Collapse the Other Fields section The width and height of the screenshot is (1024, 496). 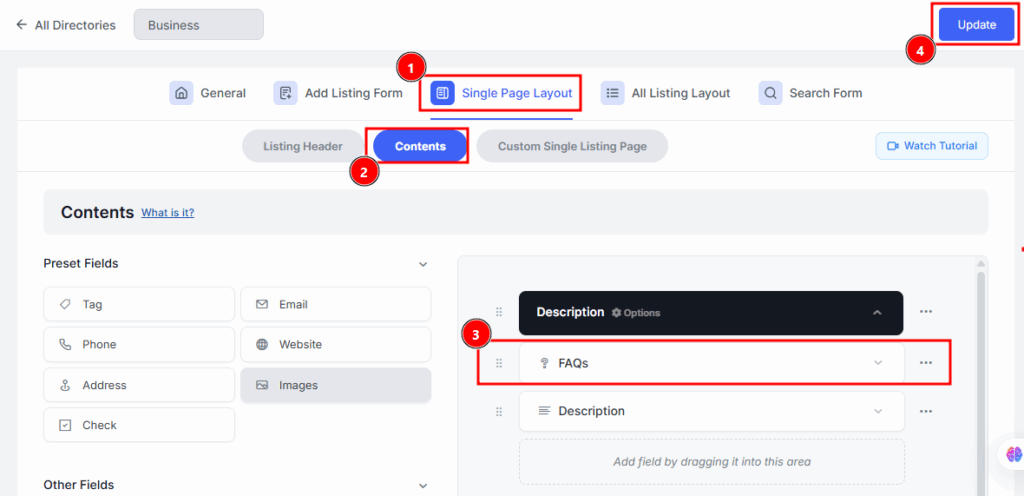click(x=423, y=485)
